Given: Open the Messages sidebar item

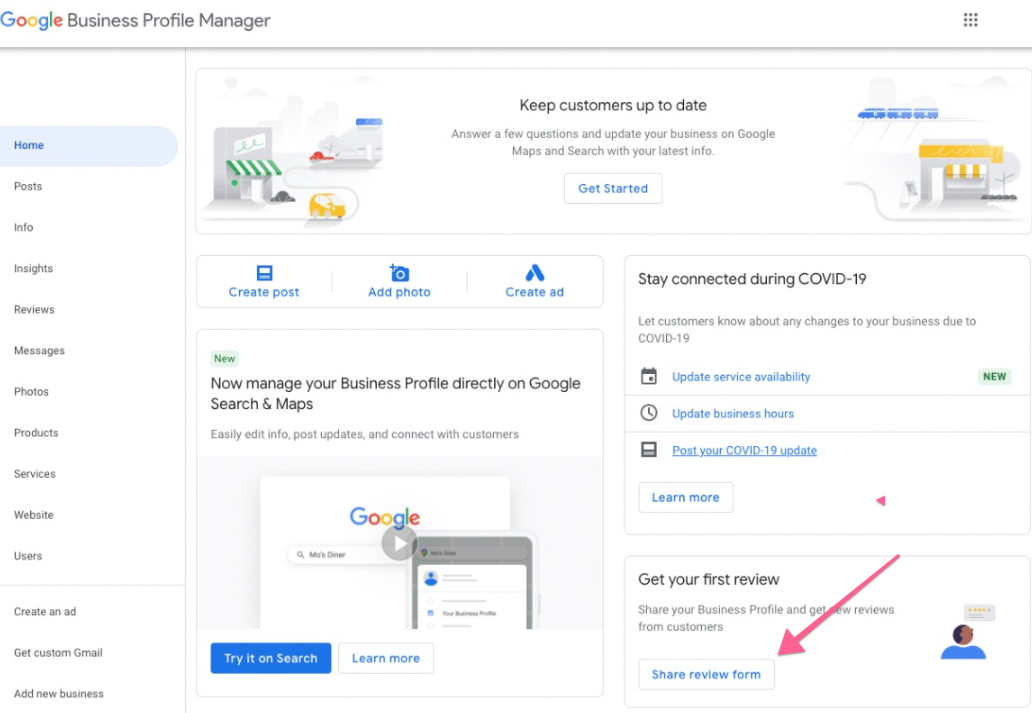Looking at the screenshot, I should [39, 351].
